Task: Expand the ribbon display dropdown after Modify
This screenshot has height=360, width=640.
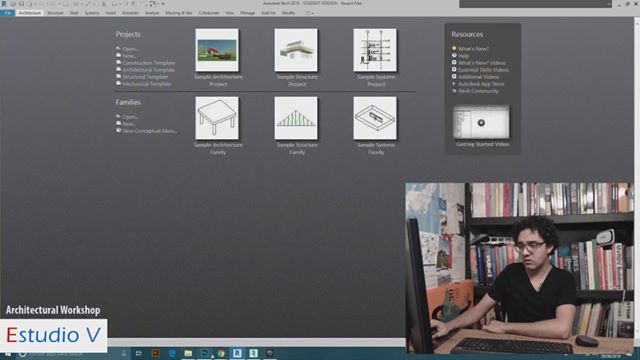Action: (309, 13)
